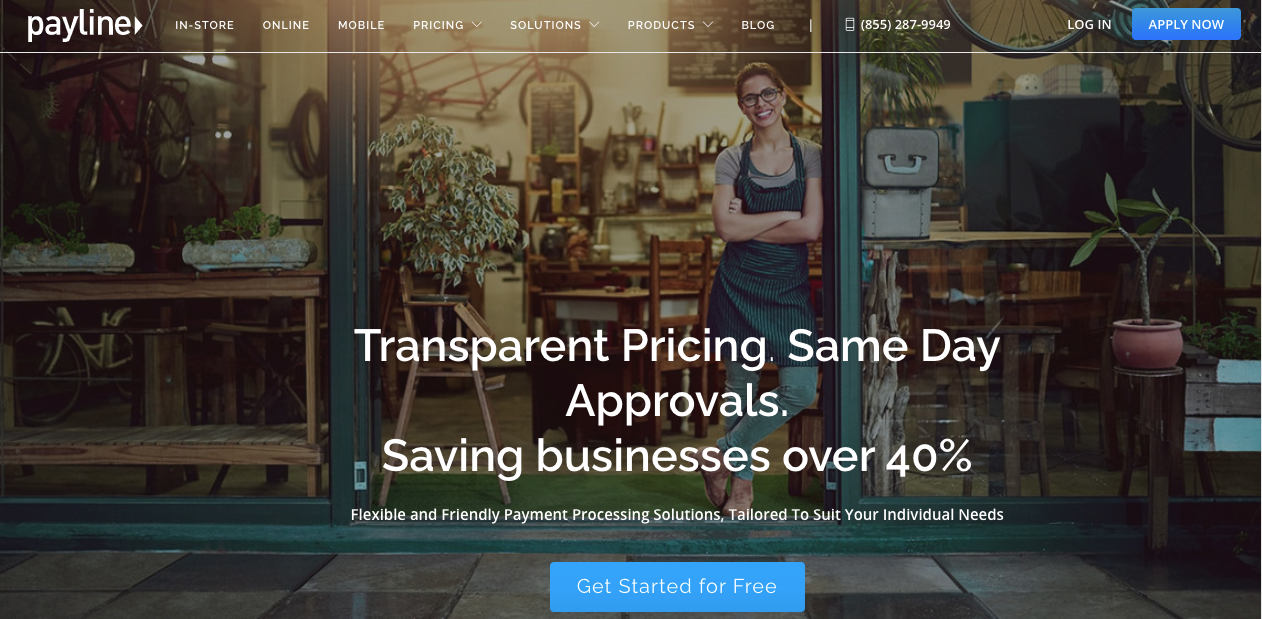The image size is (1262, 619).
Task: Click Get Started for Free button
Action: 677,587
